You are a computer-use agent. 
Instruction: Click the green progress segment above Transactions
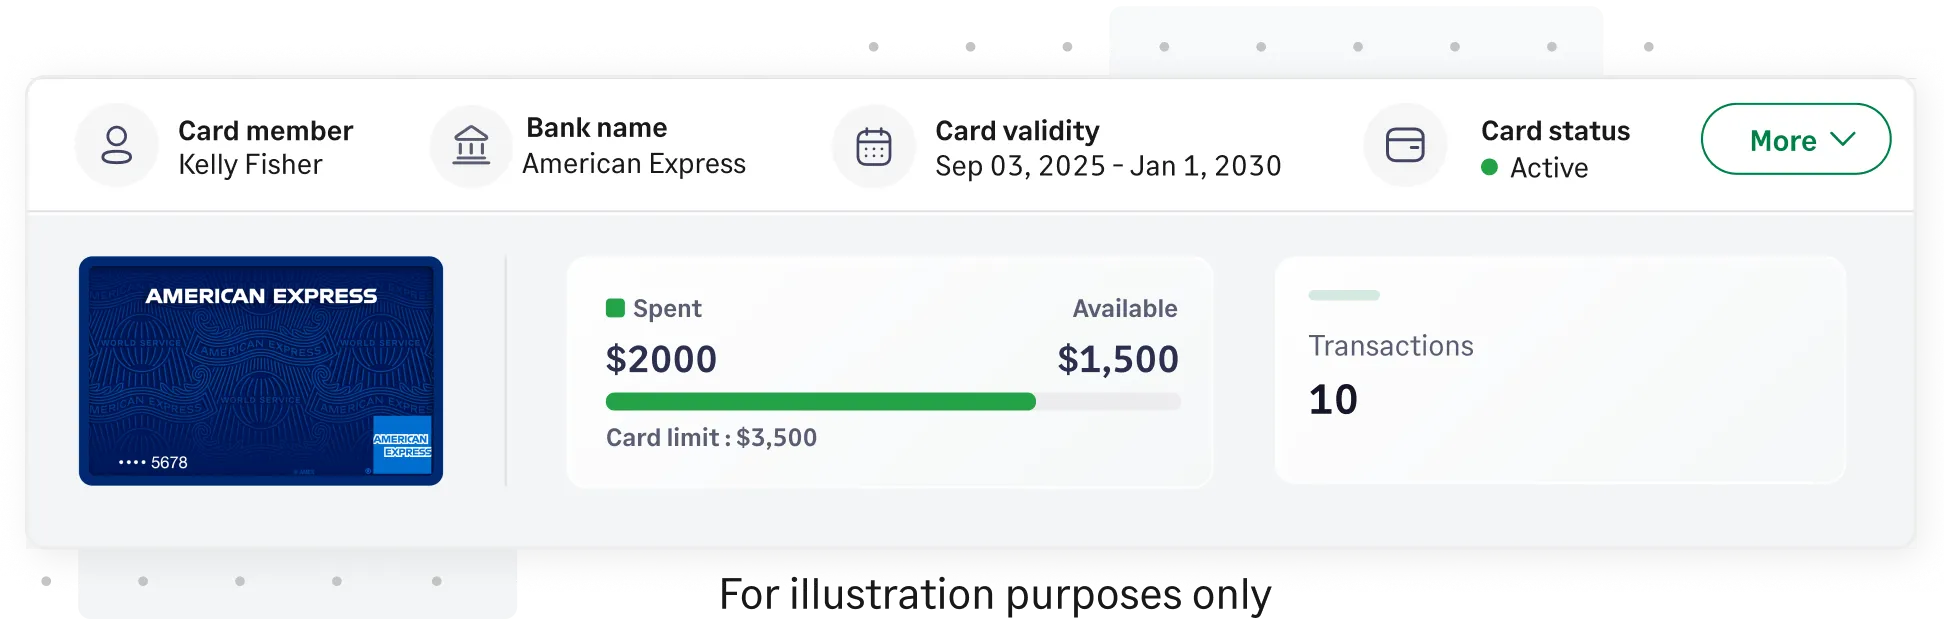pyautogui.click(x=1344, y=295)
